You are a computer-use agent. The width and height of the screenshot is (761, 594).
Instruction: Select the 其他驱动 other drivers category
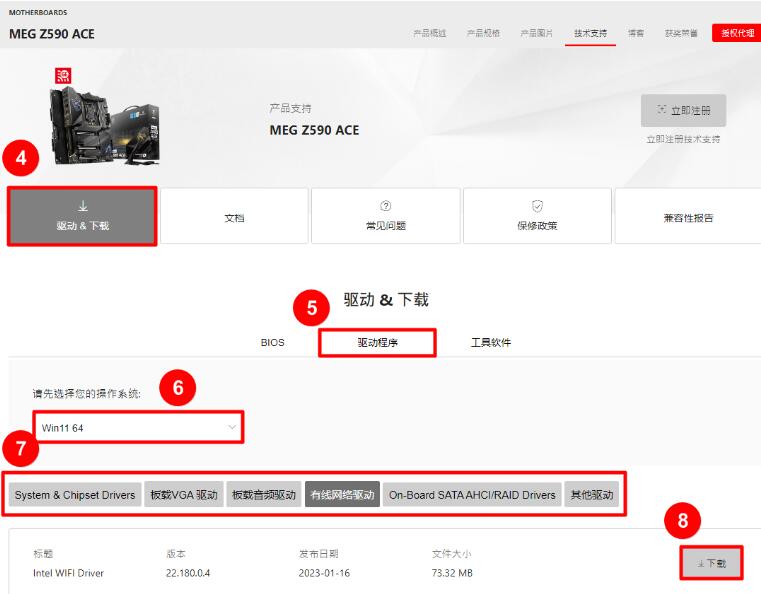[x=592, y=495]
